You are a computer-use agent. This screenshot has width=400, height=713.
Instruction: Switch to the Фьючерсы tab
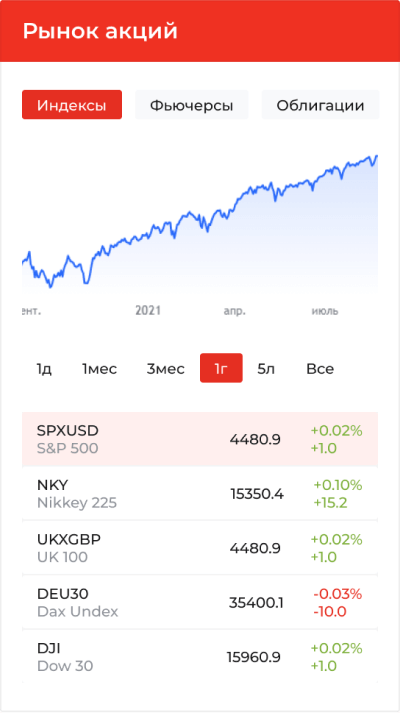pos(191,105)
